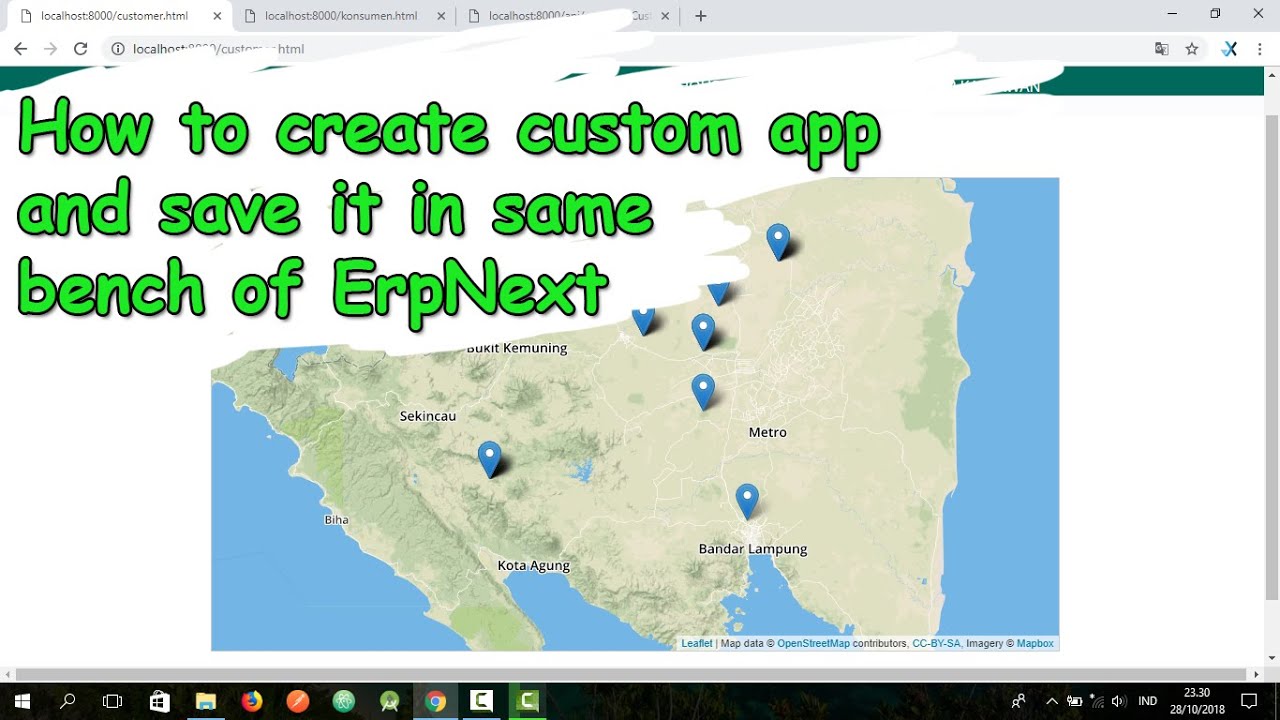Open the Chrome three-dot menu
1280x720 pixels.
1260,49
